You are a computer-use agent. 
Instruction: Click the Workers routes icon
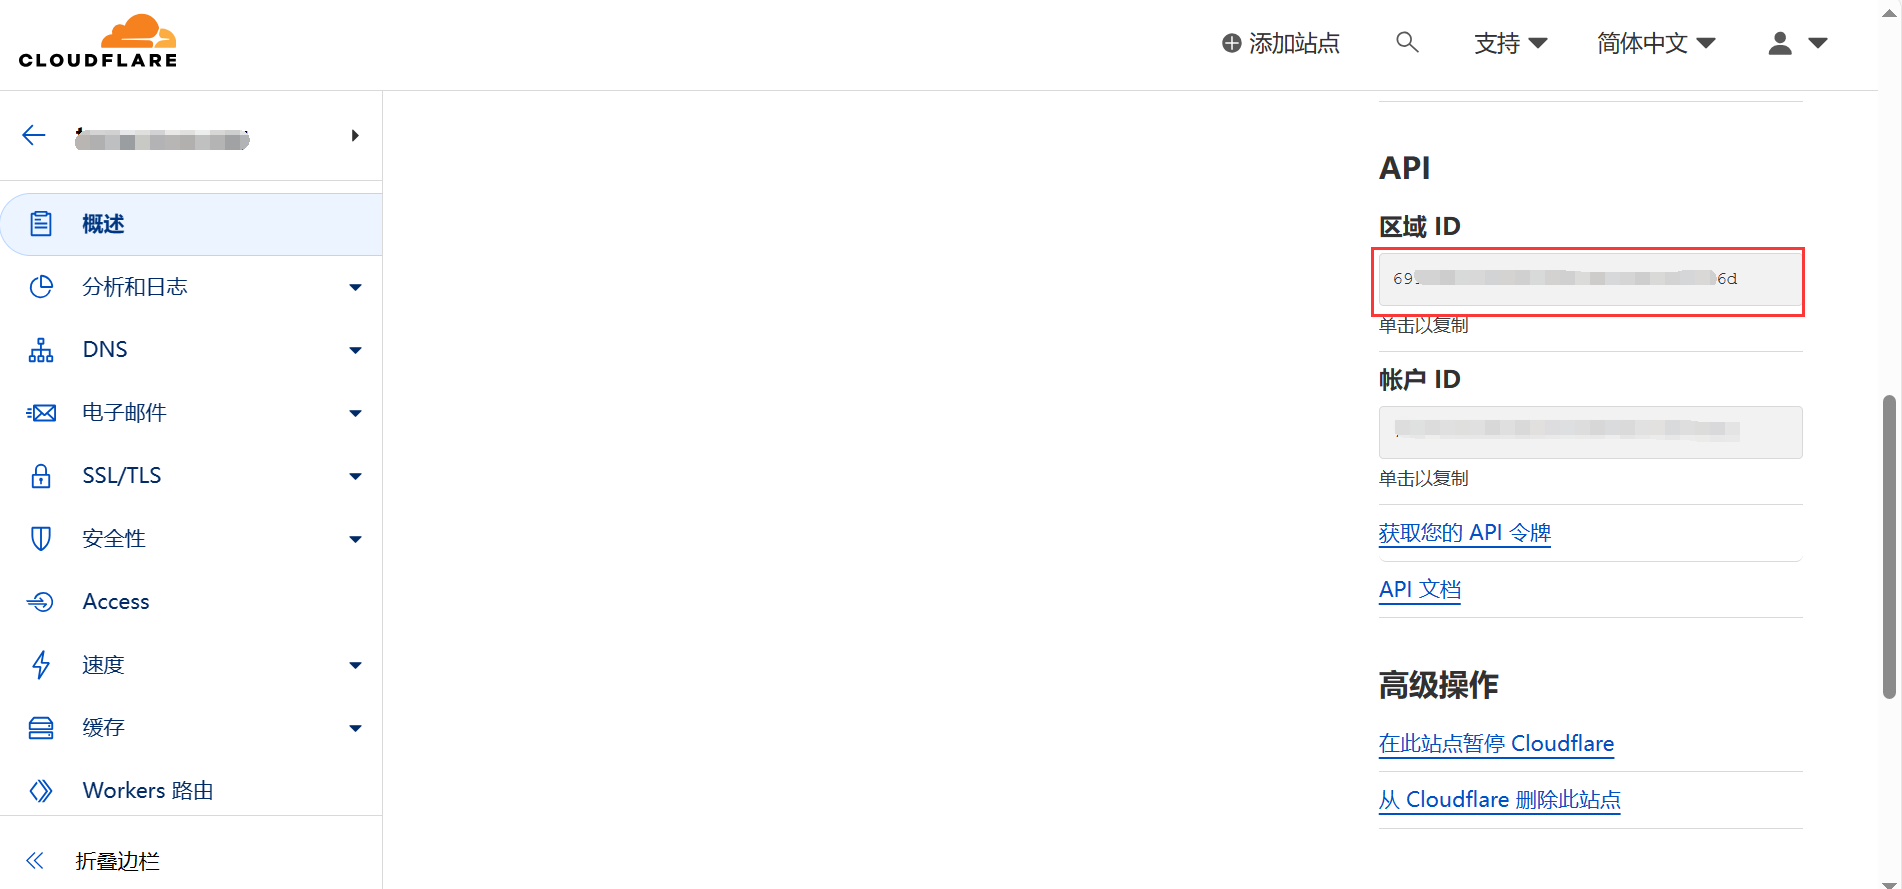pos(41,791)
